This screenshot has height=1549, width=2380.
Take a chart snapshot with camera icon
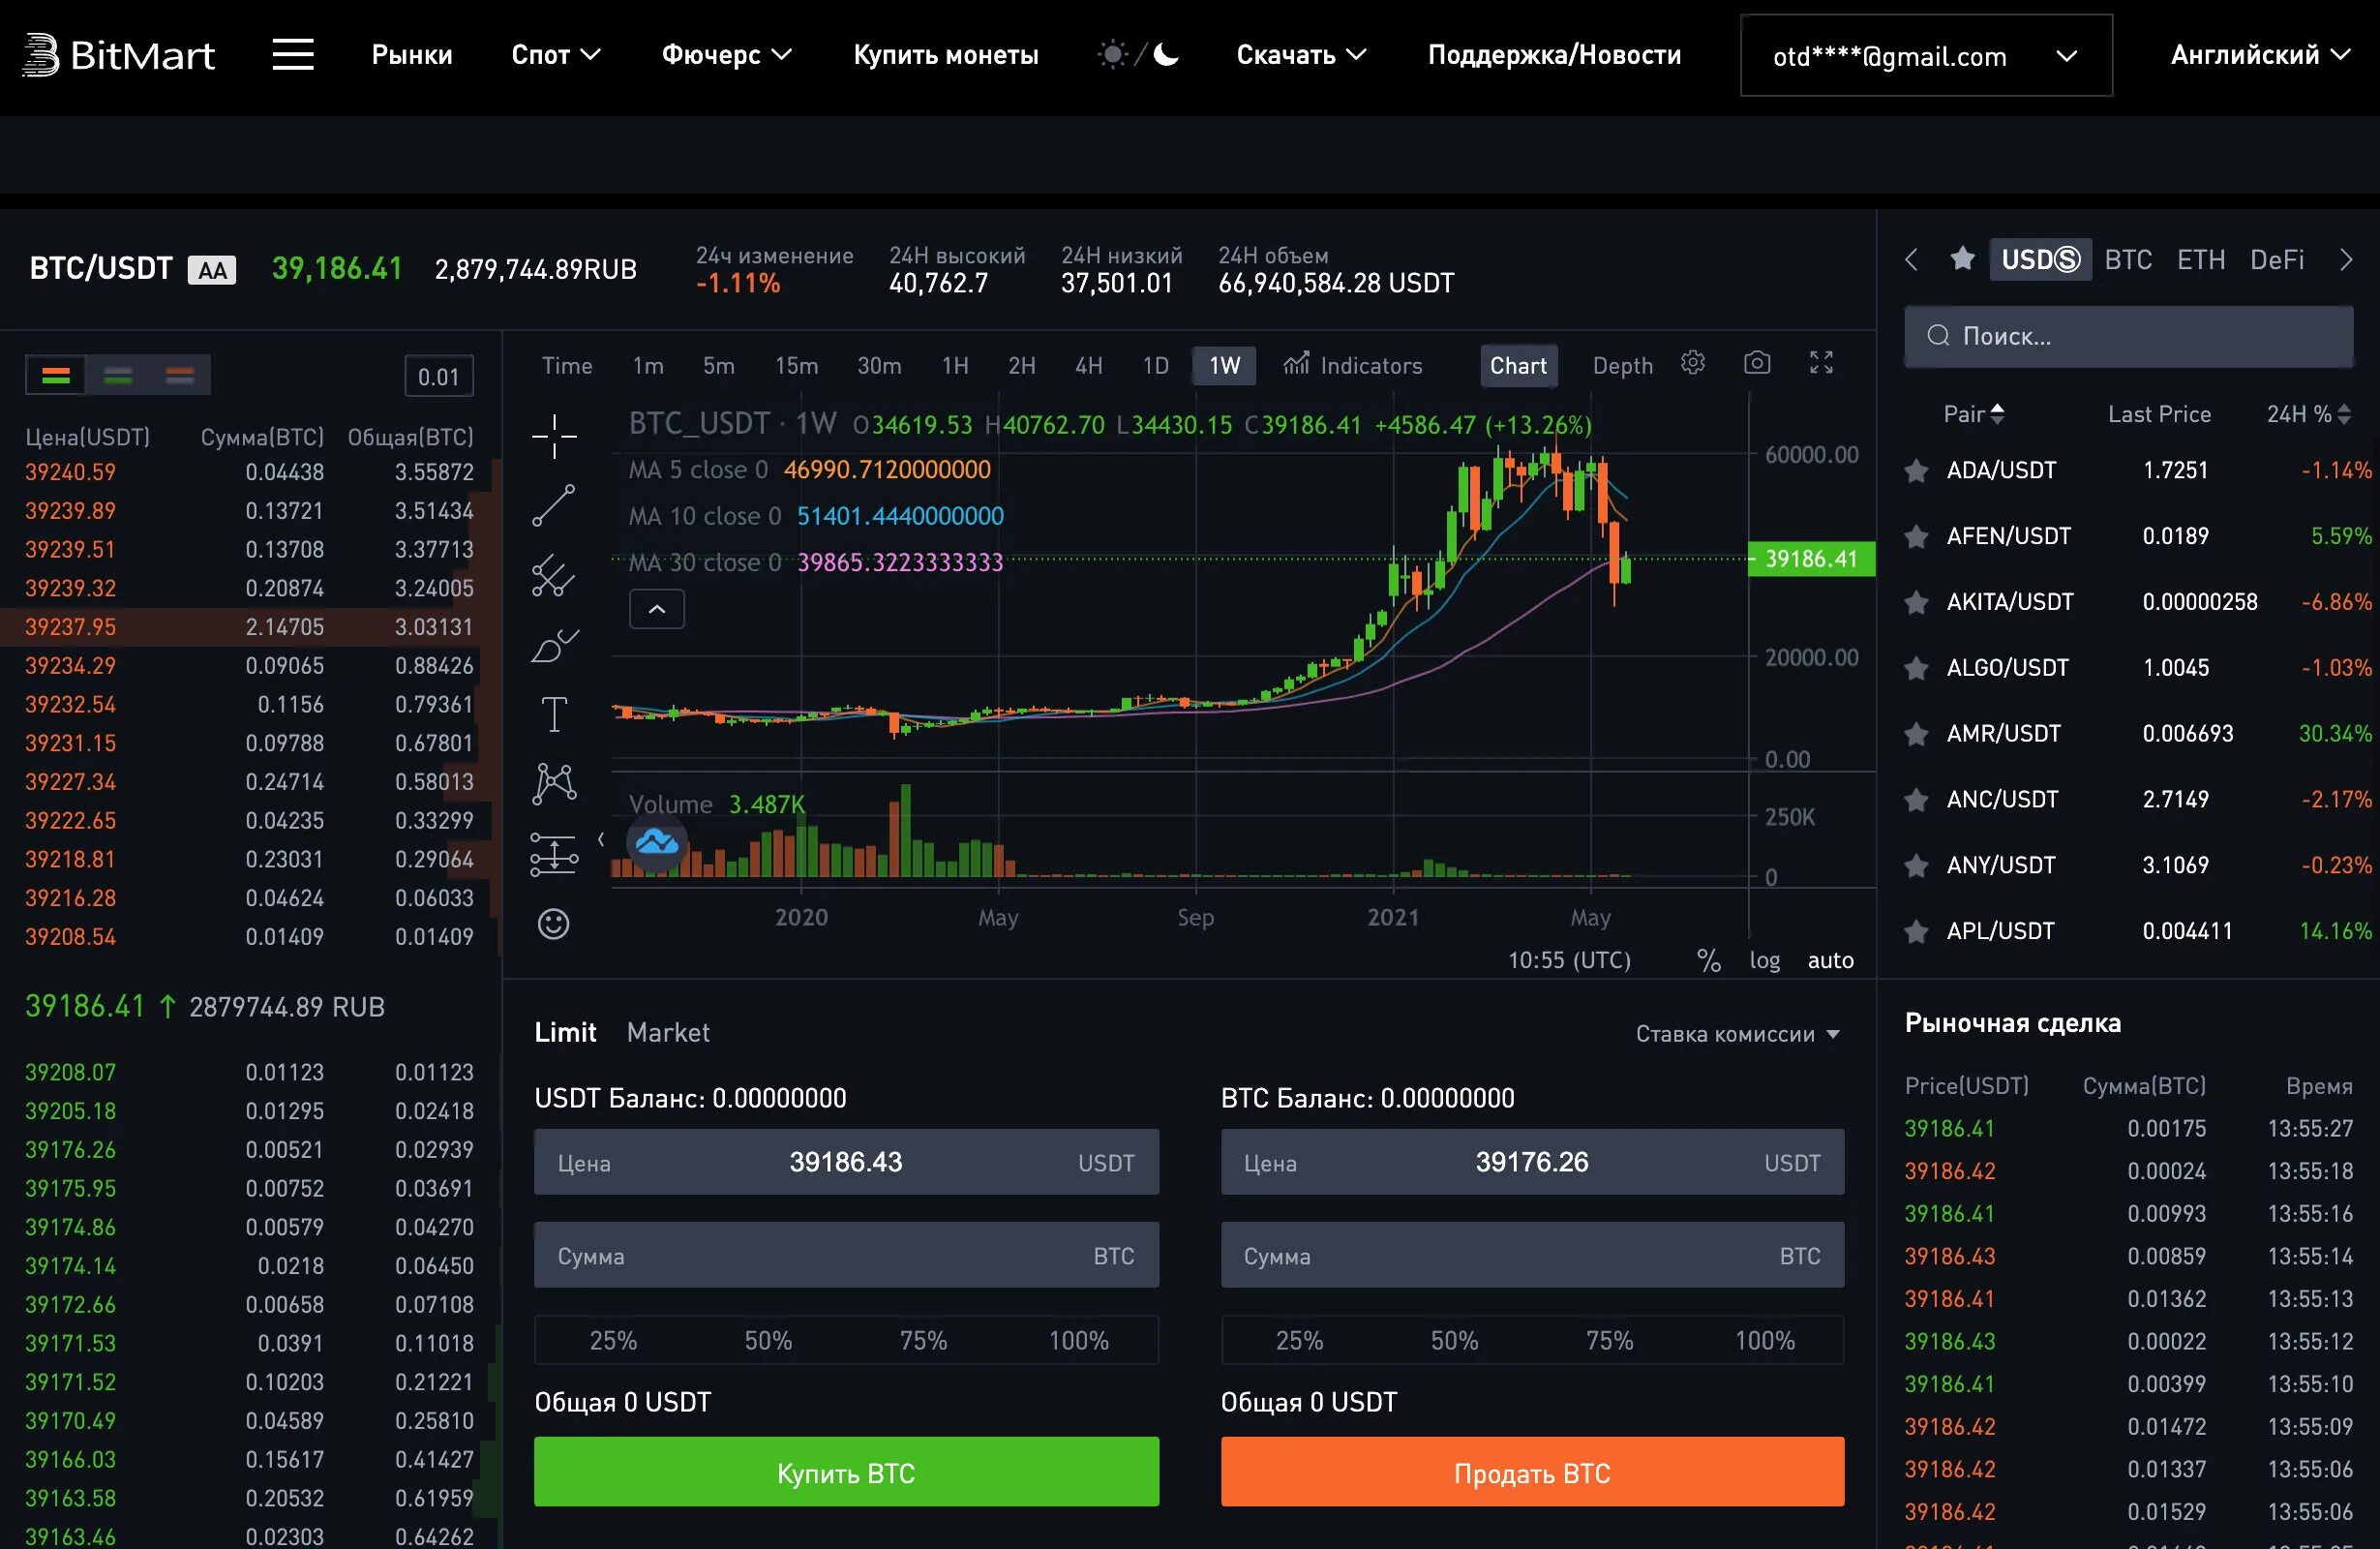1757,363
